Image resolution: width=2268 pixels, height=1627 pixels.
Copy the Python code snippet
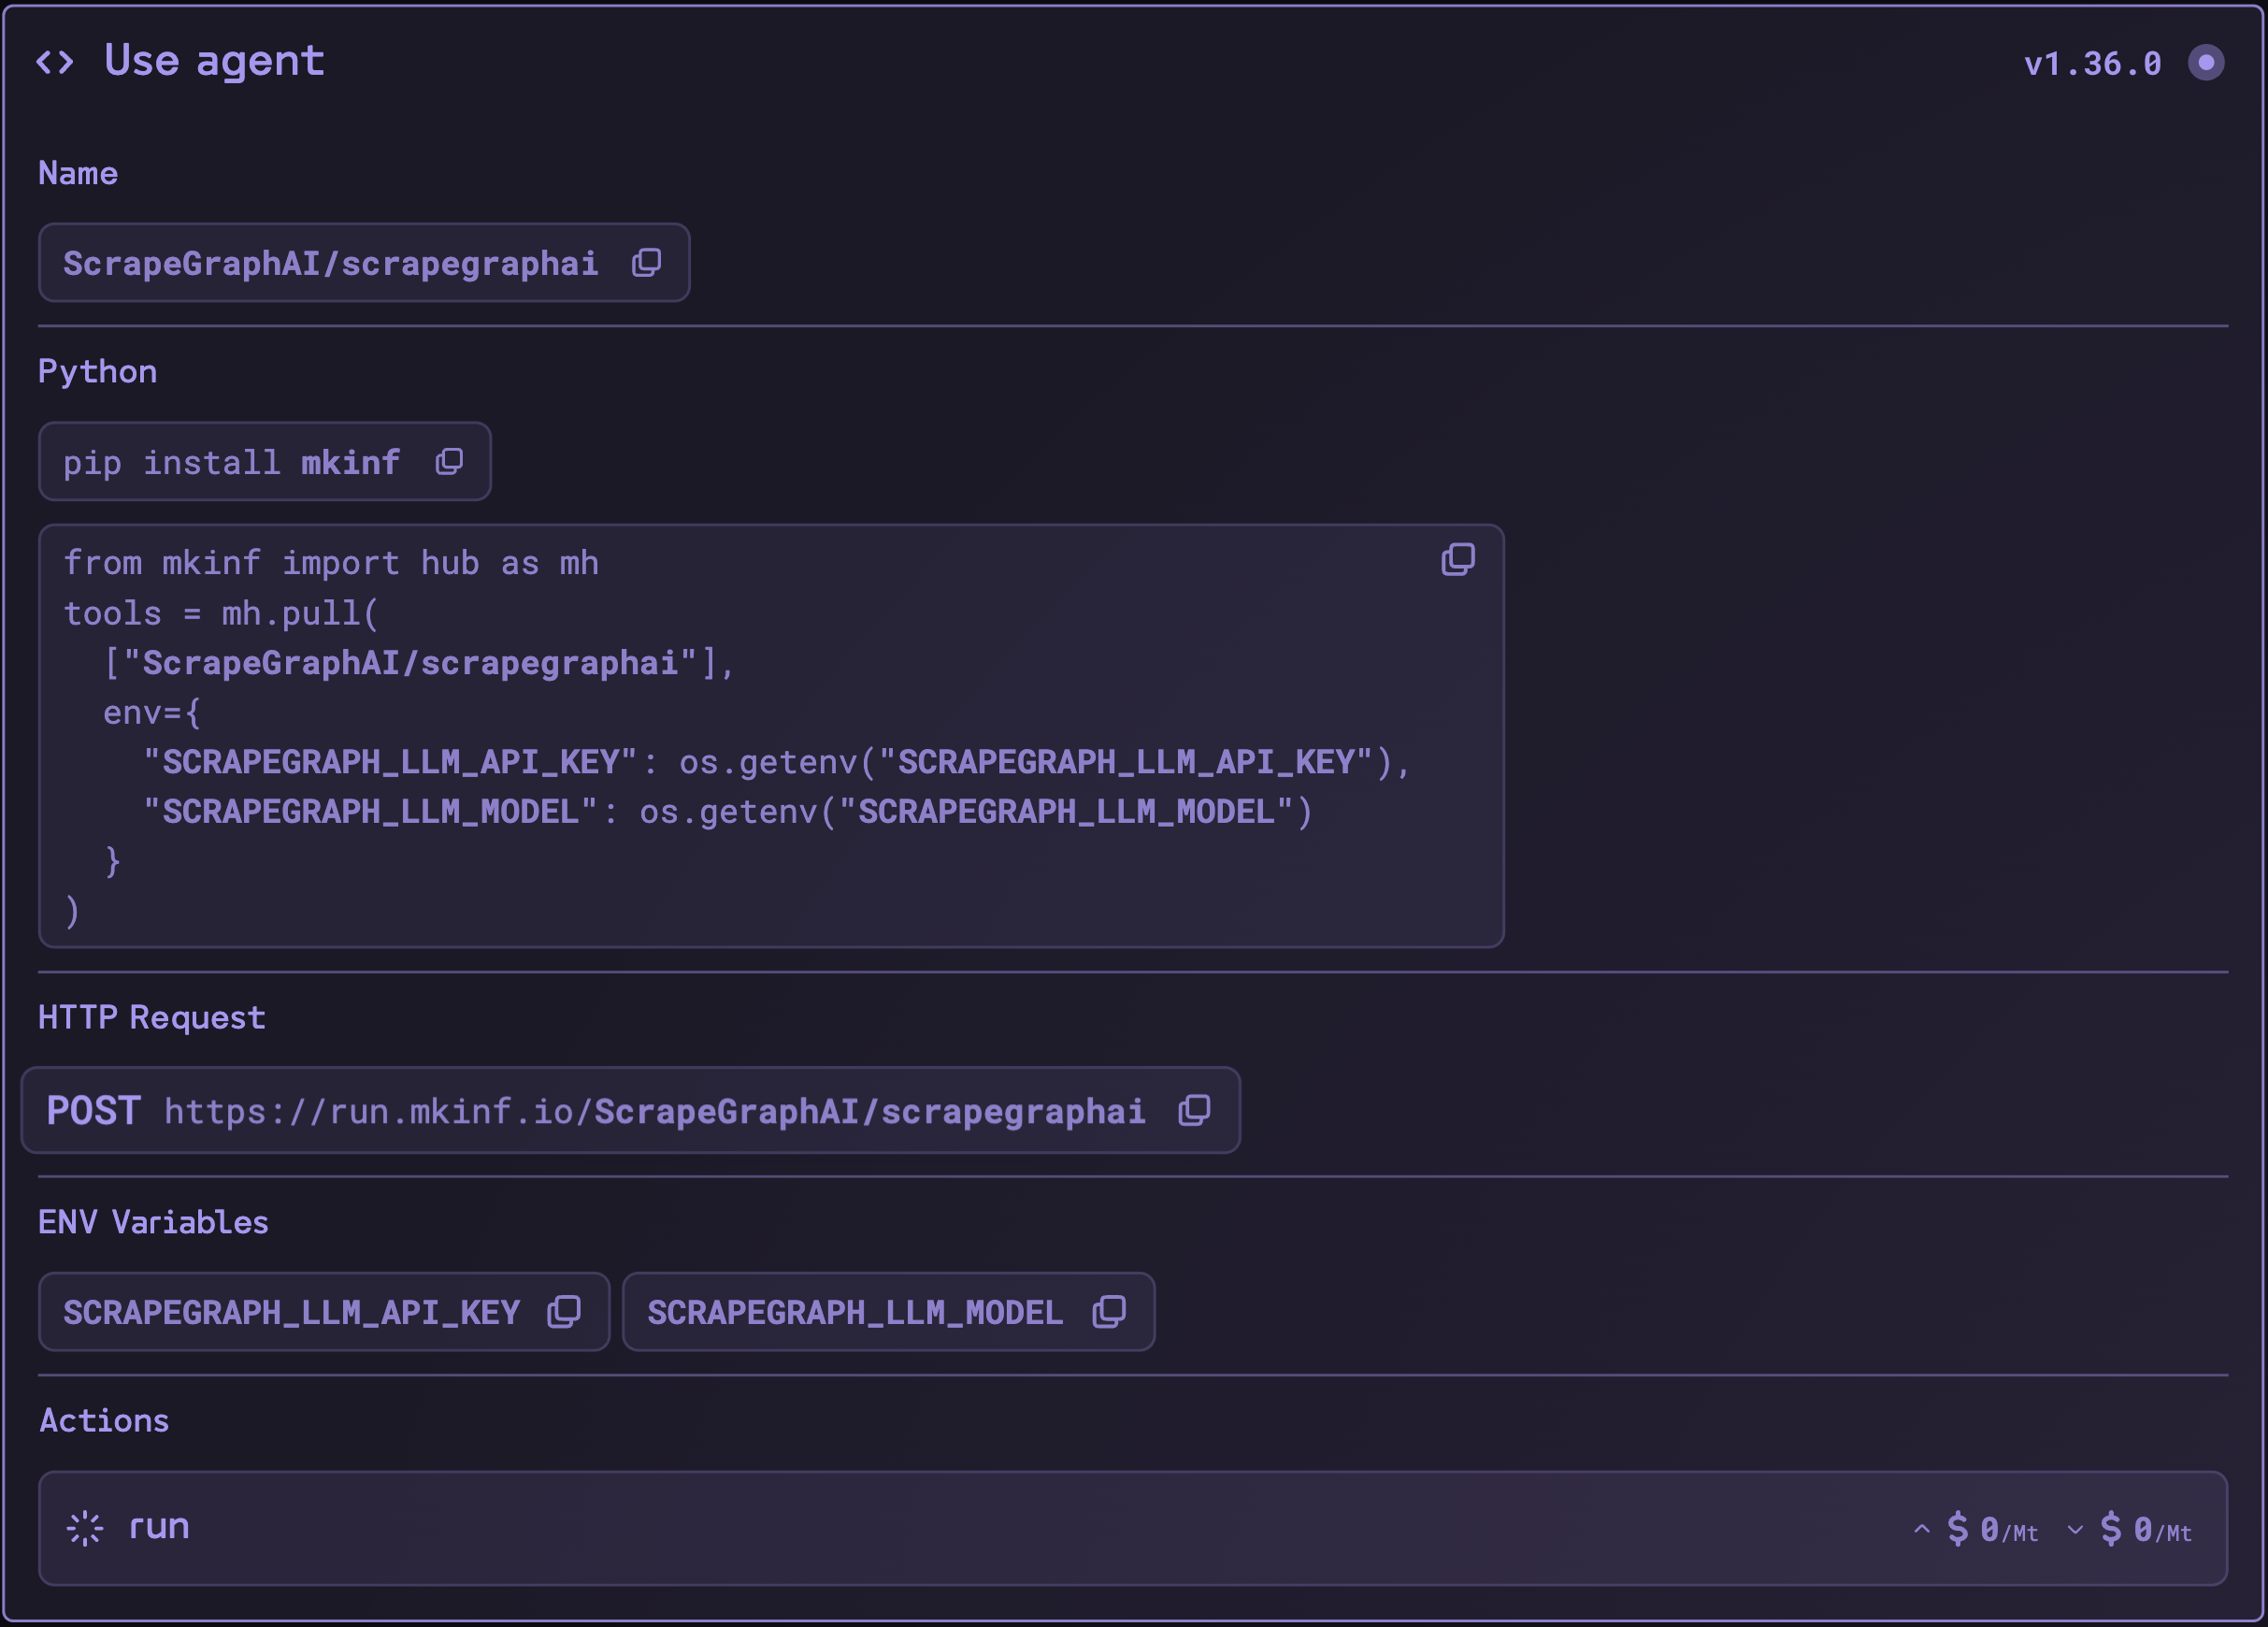[x=1459, y=558]
